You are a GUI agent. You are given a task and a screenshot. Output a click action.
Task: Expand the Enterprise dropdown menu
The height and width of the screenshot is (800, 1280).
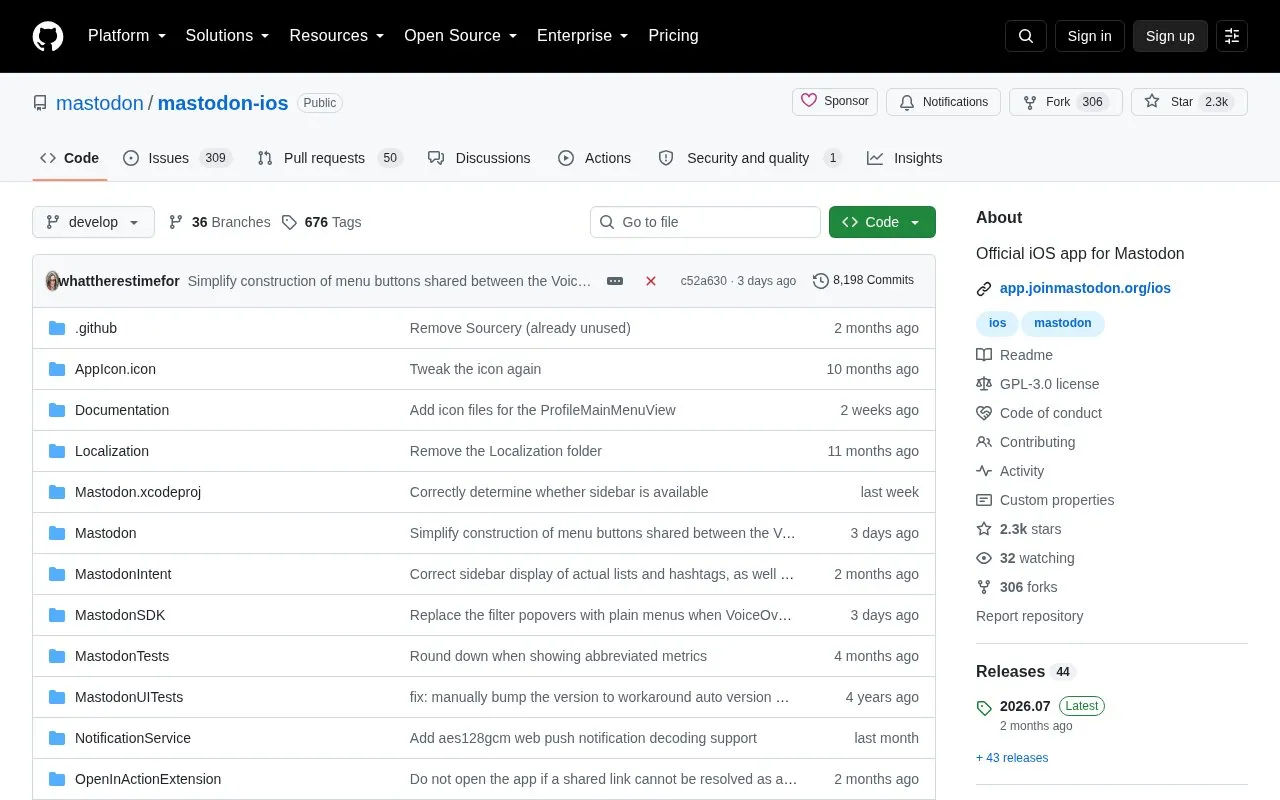(583, 36)
